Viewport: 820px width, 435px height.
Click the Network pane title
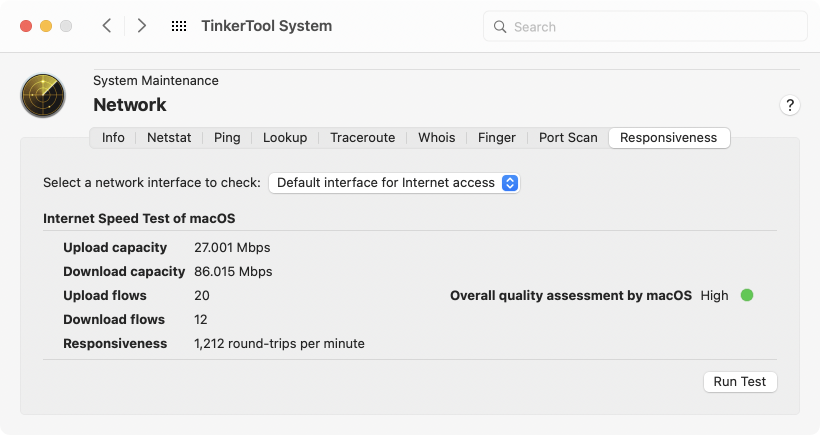pos(130,105)
